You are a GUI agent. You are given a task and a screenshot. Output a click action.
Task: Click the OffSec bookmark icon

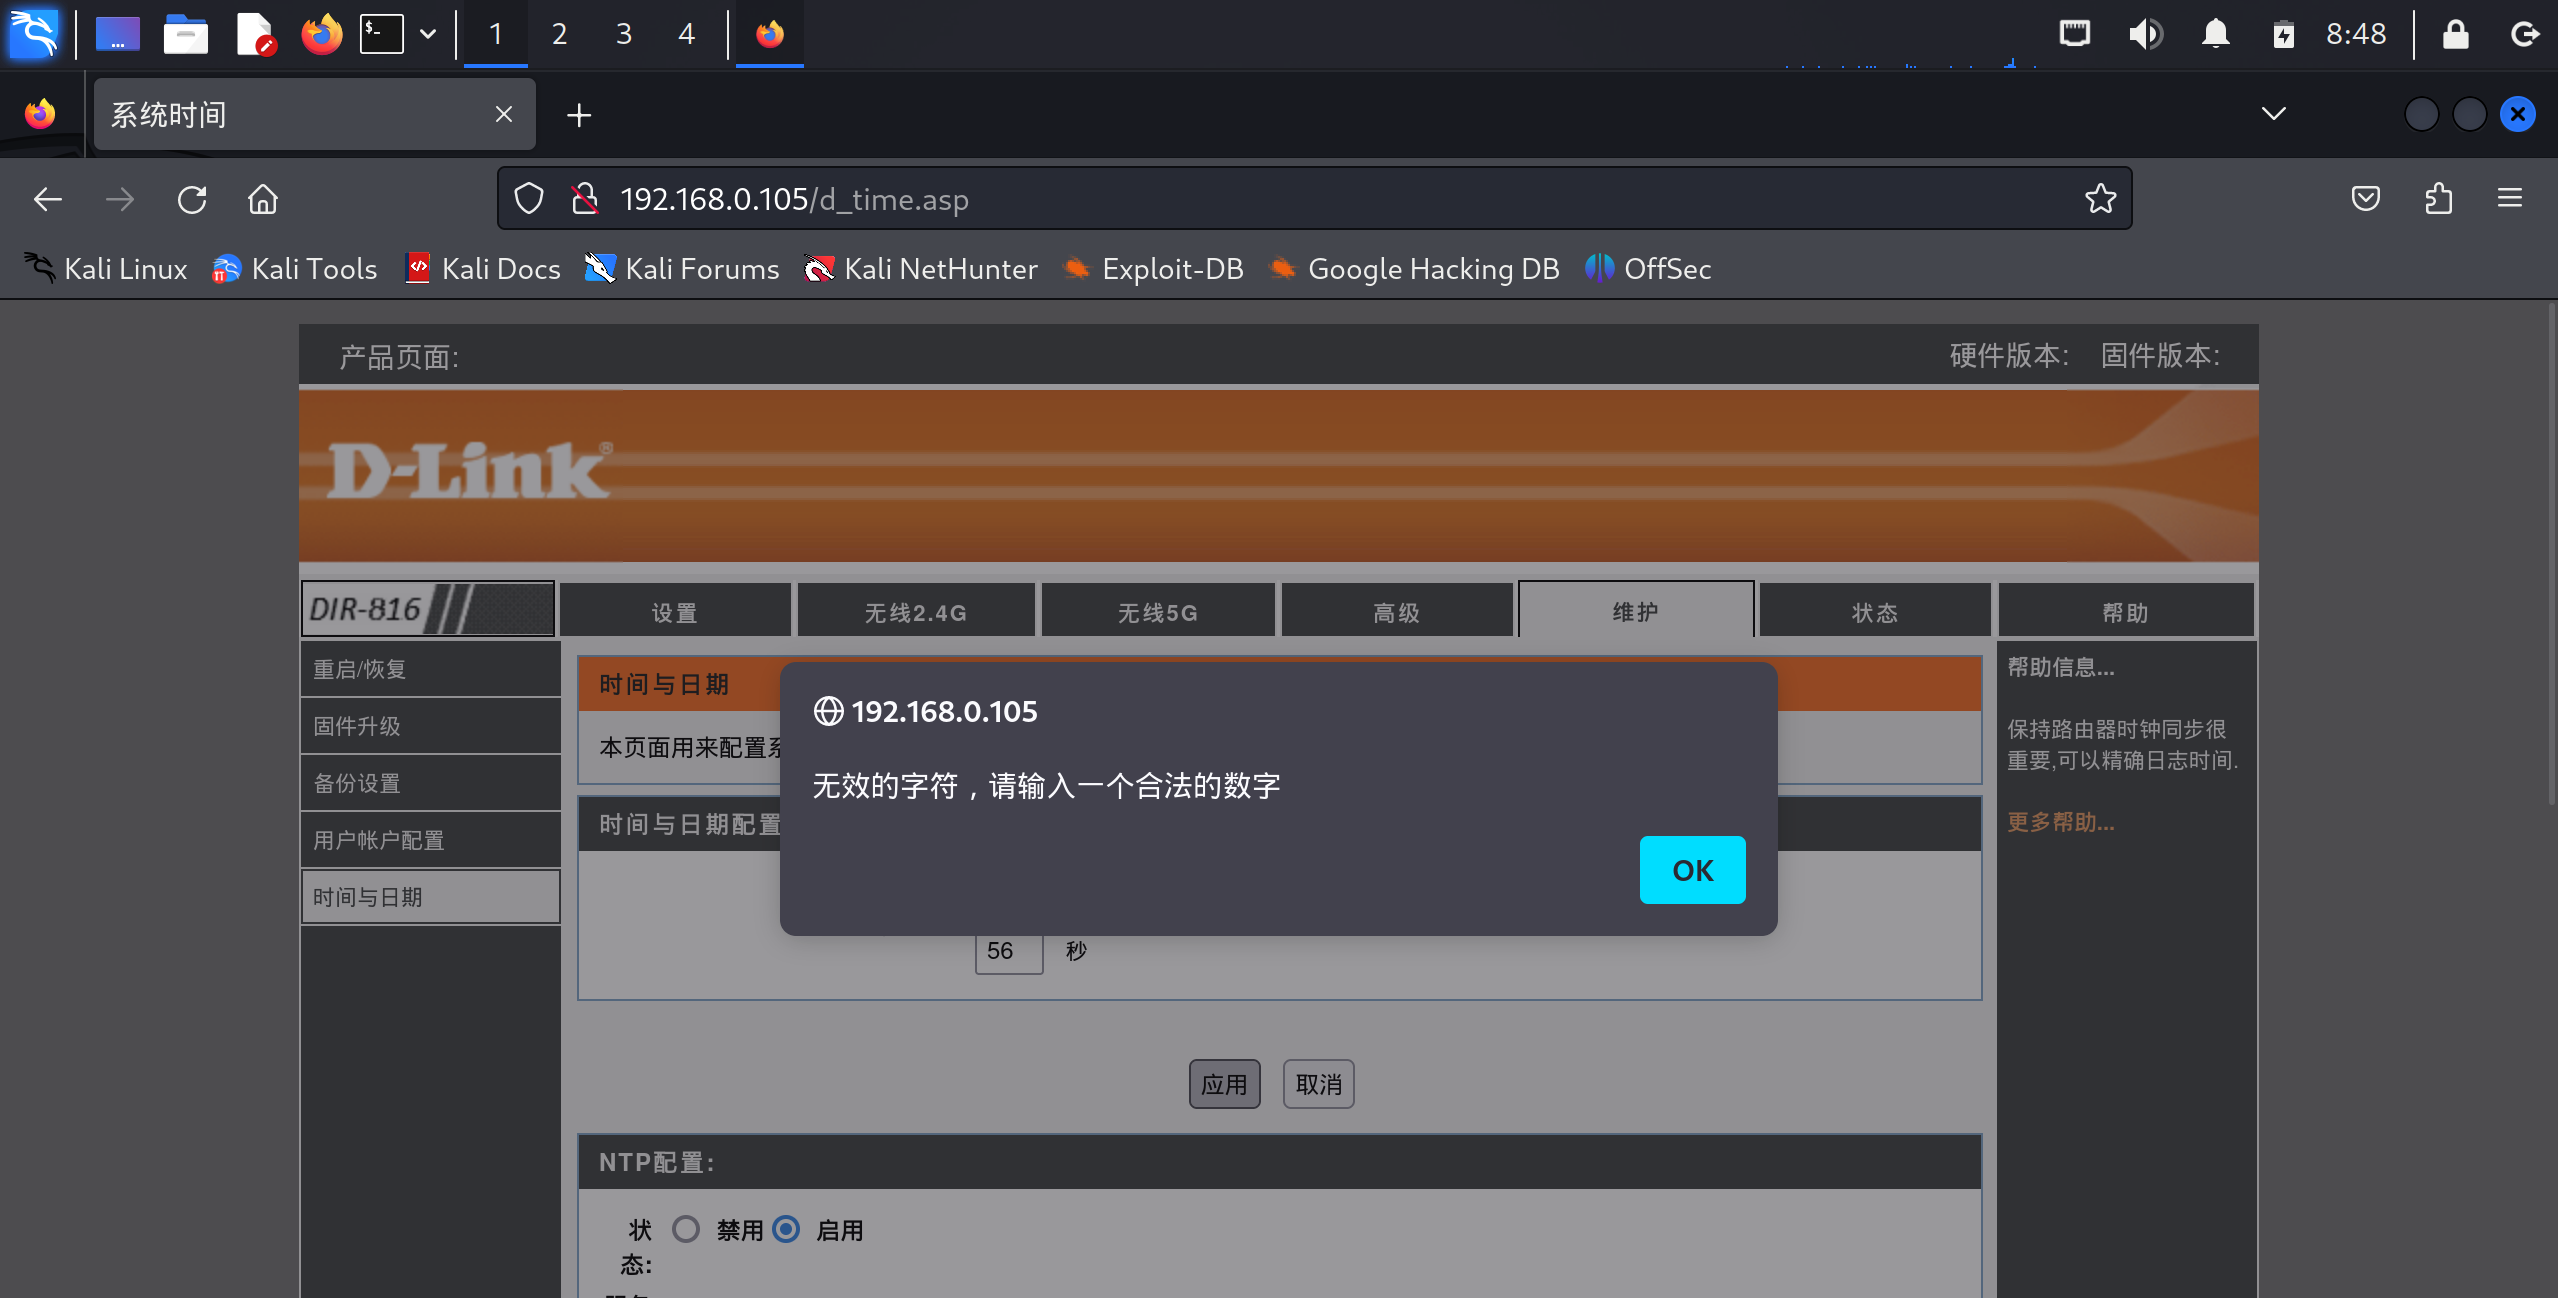pyautogui.click(x=1598, y=268)
